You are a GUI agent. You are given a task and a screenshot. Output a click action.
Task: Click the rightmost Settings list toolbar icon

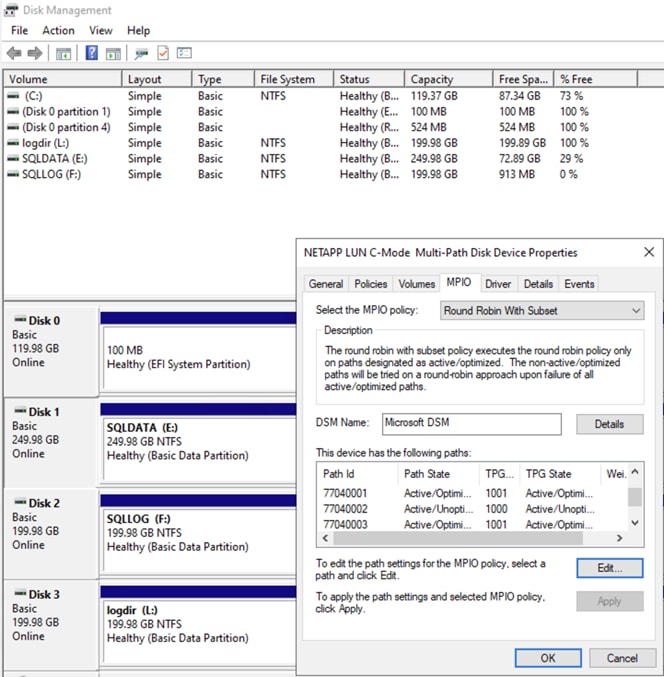184,53
